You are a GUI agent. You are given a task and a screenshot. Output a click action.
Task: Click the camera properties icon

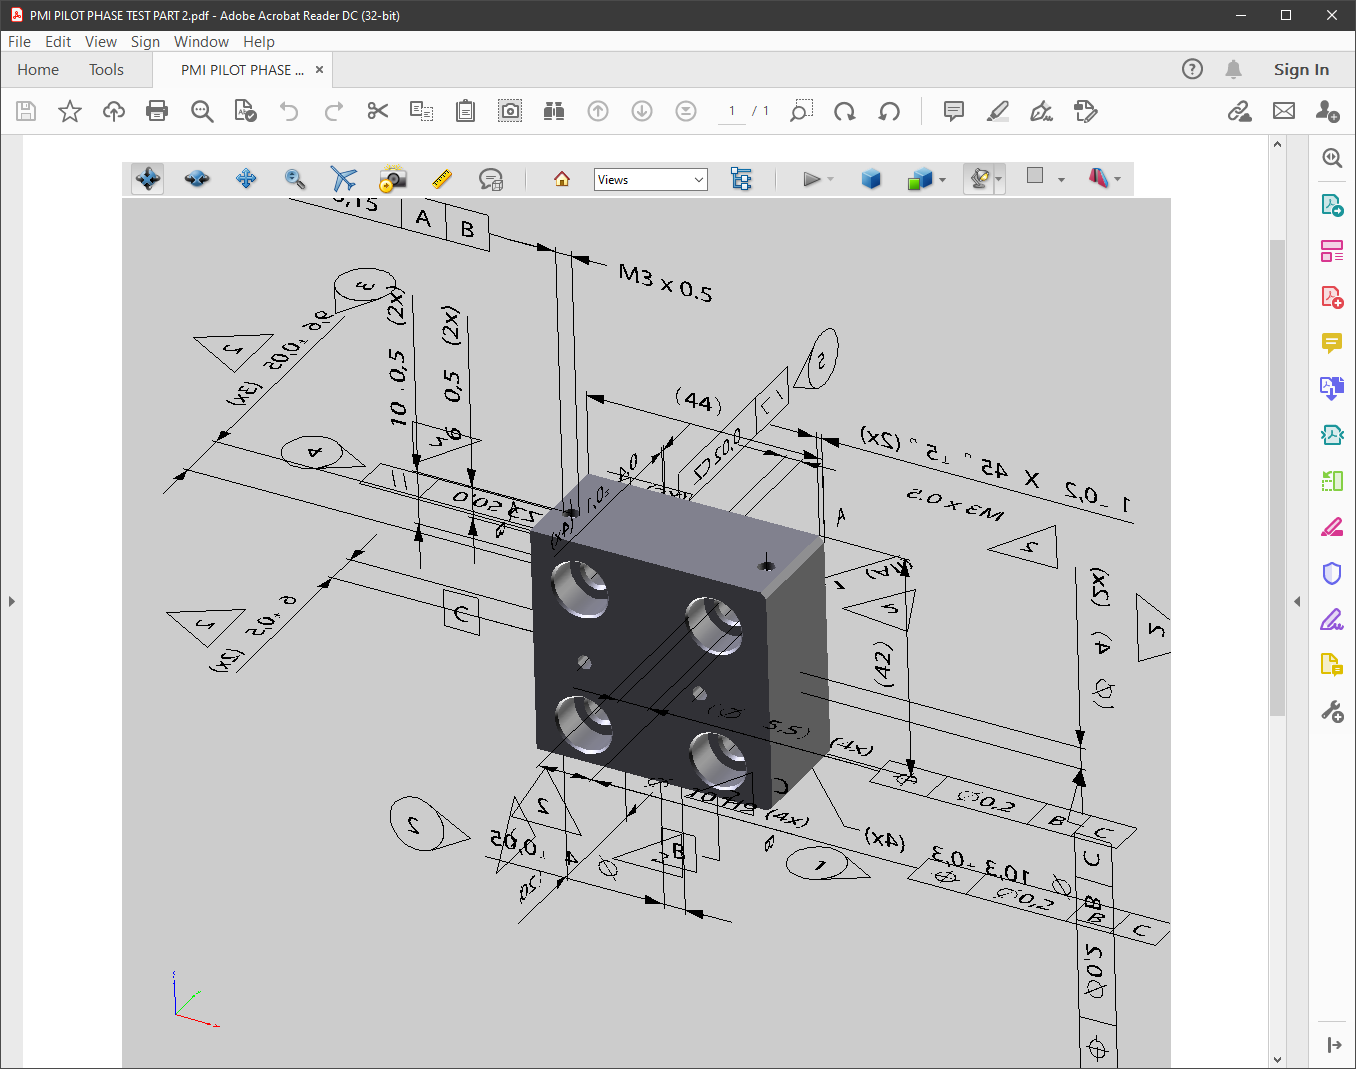click(x=392, y=179)
